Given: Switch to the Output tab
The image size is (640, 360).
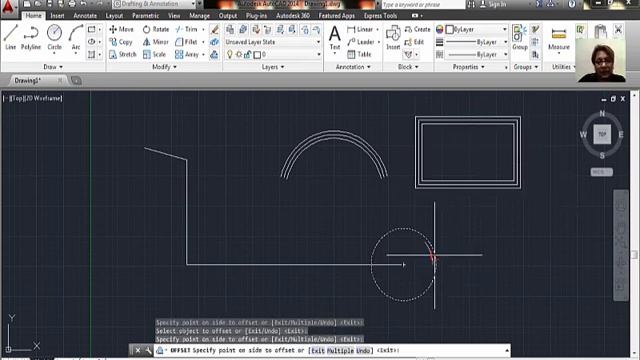Looking at the screenshot, I should coord(228,16).
